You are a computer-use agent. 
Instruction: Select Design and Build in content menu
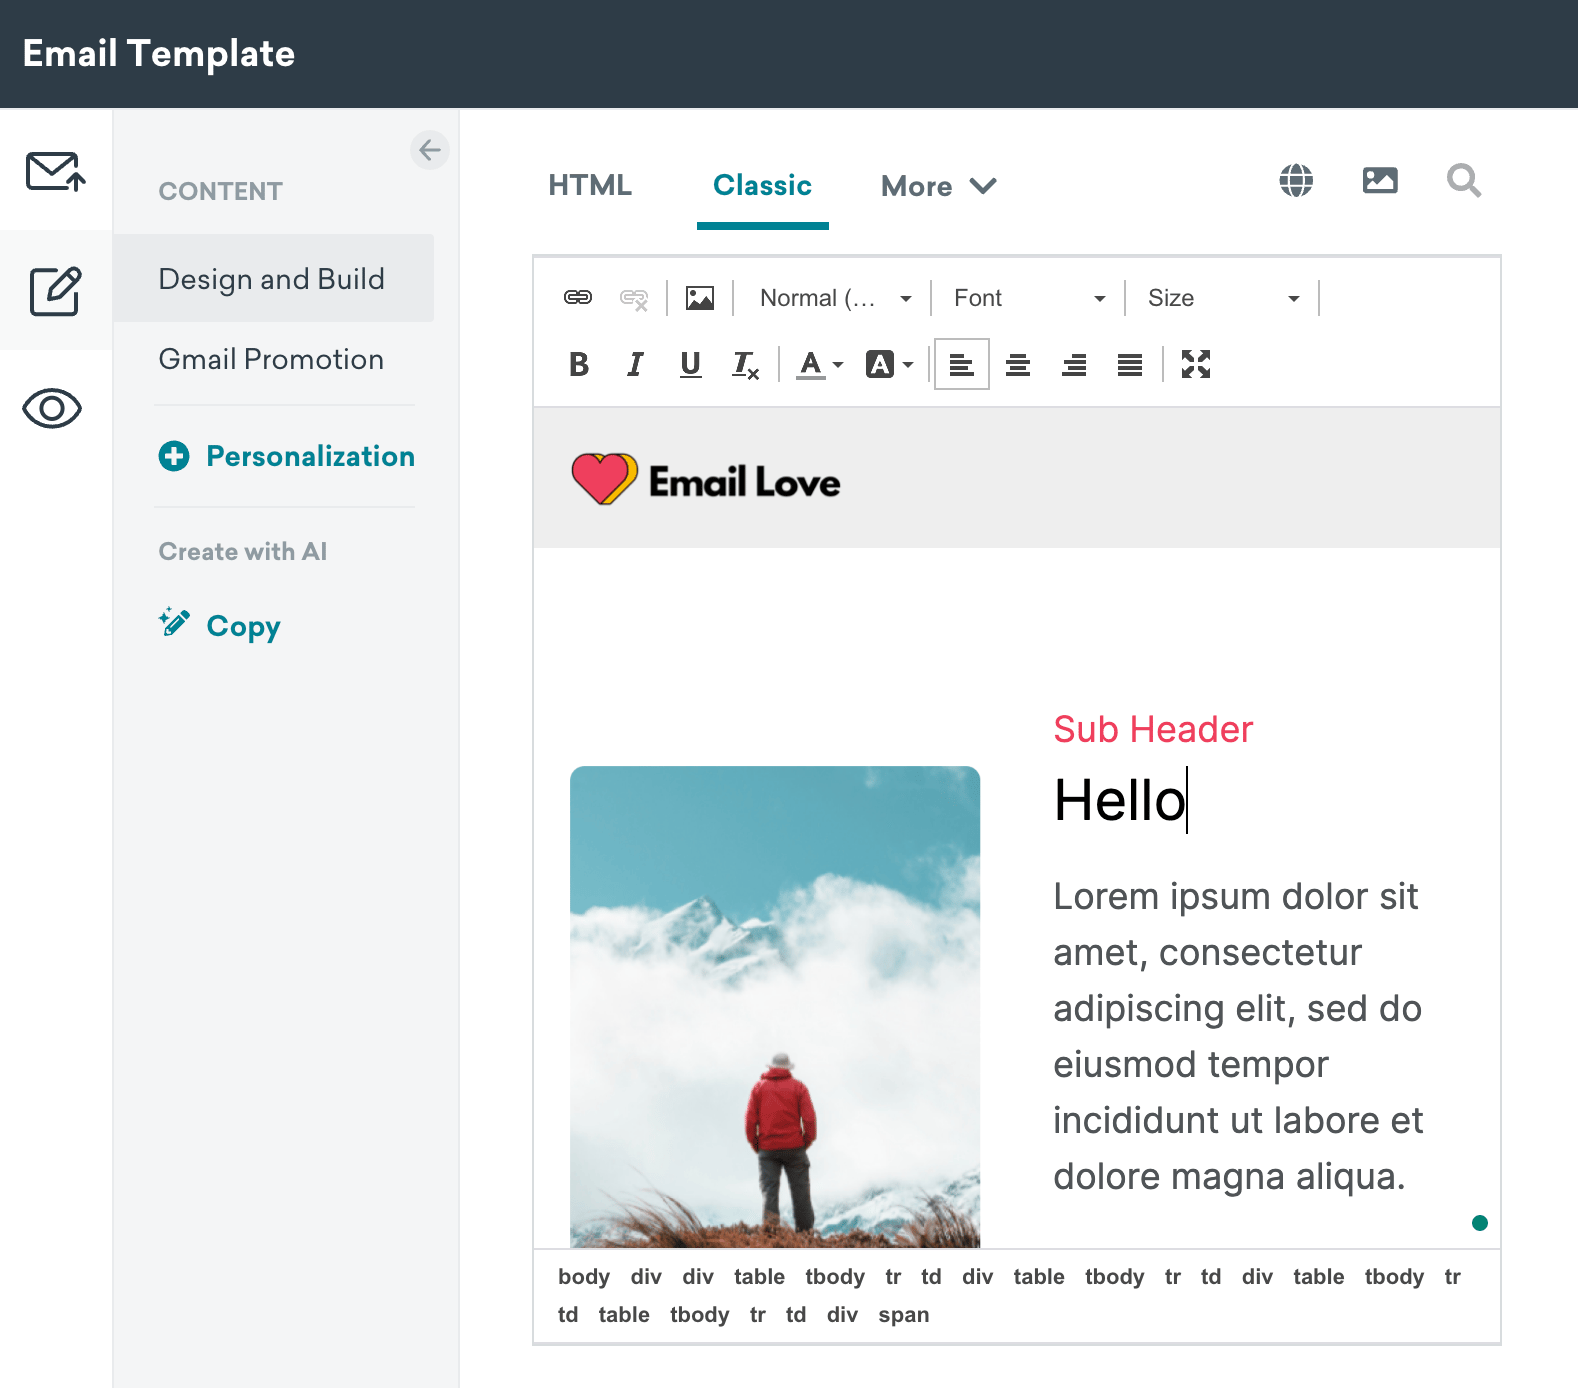(x=273, y=278)
